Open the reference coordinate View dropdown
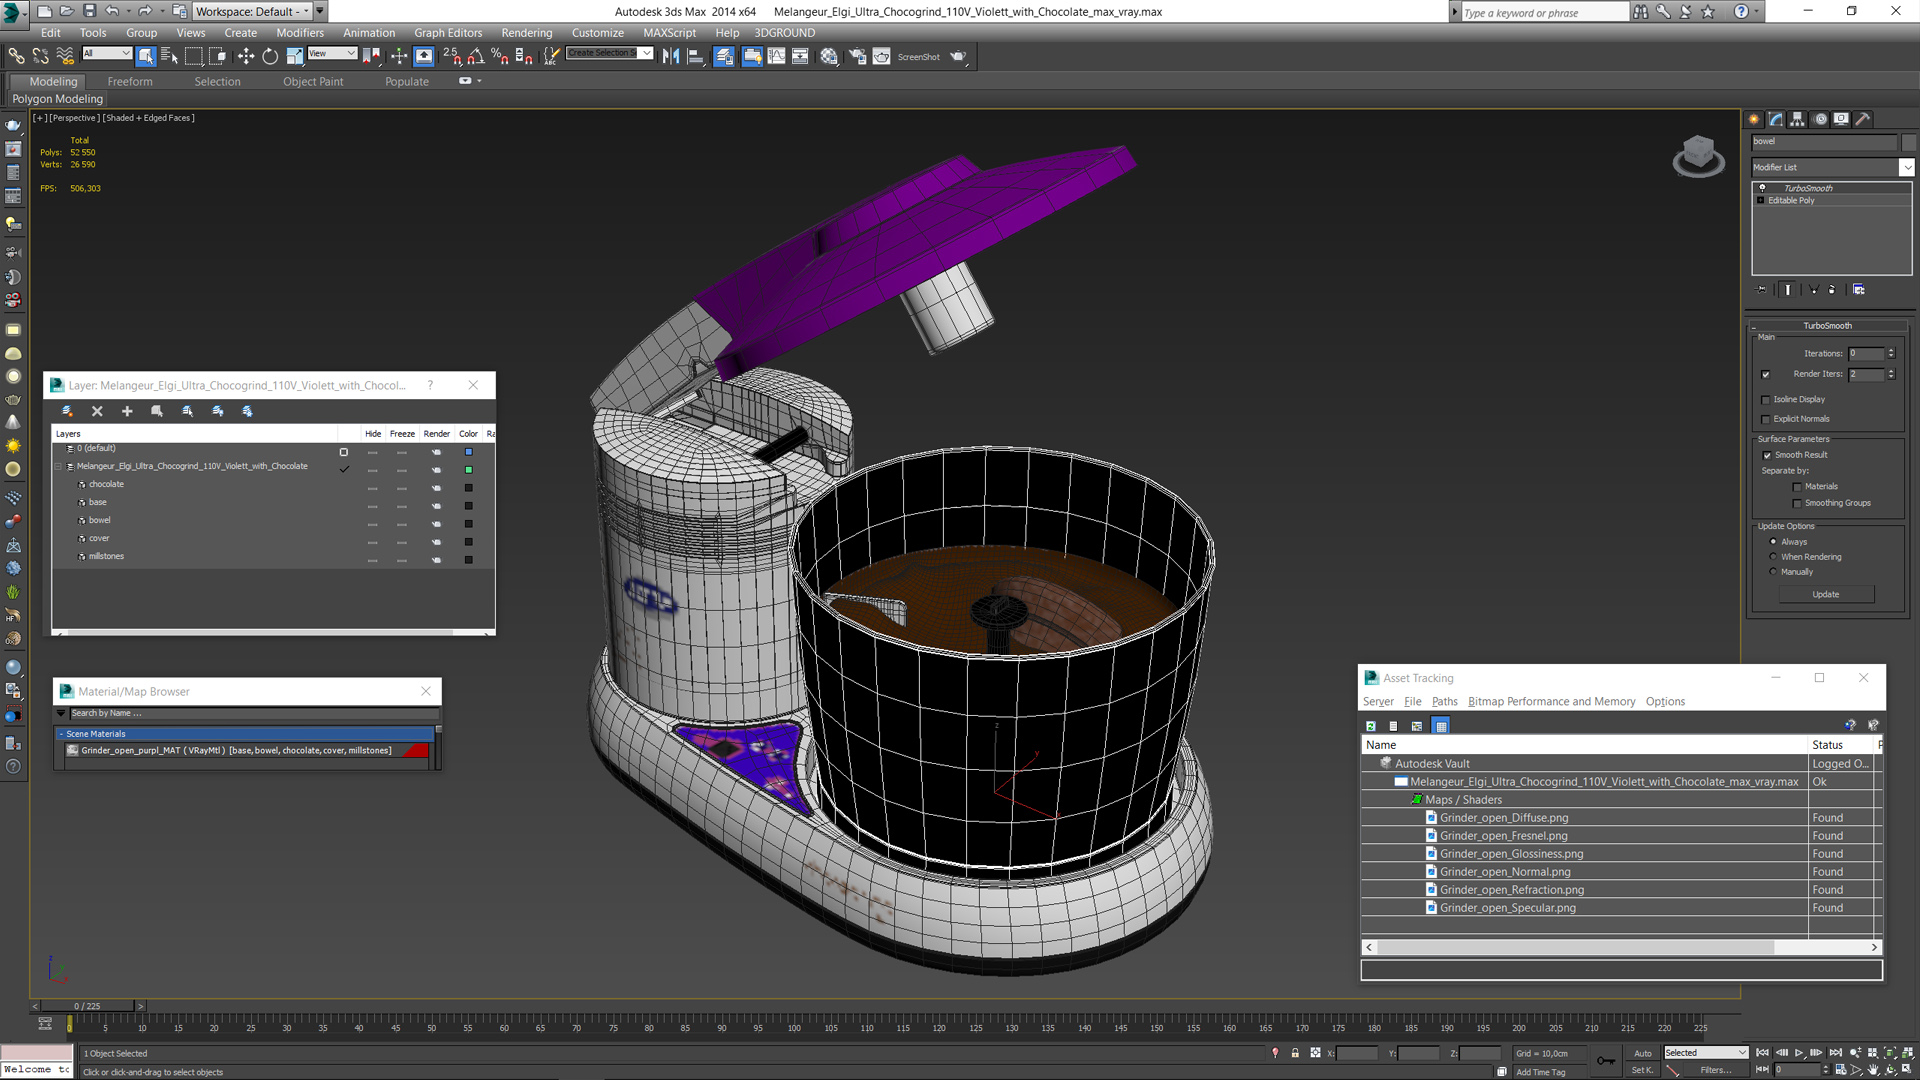This screenshot has width=1920, height=1080. (332, 53)
